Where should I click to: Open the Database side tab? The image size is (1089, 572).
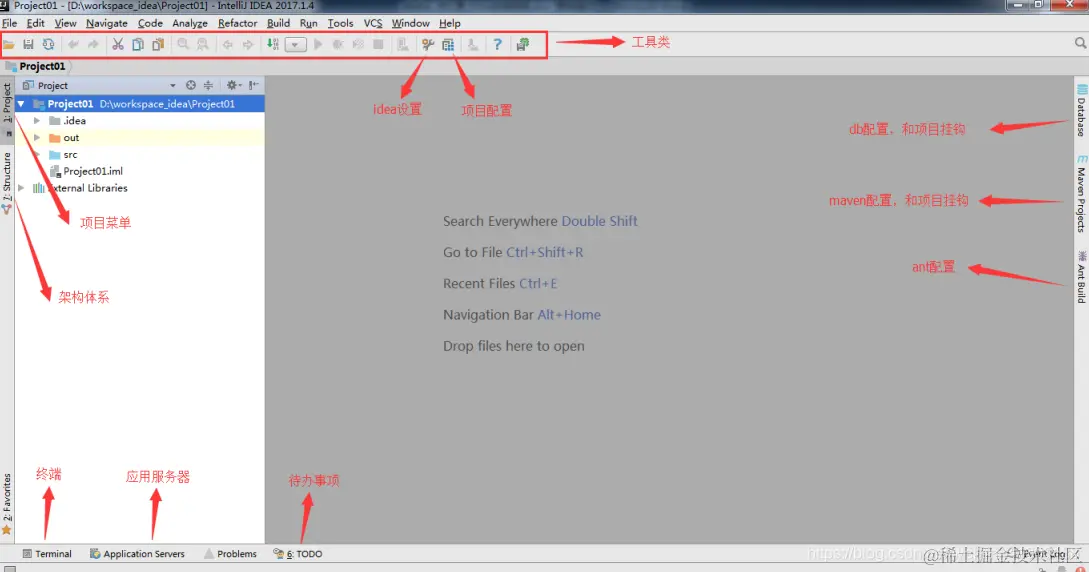(x=1081, y=110)
